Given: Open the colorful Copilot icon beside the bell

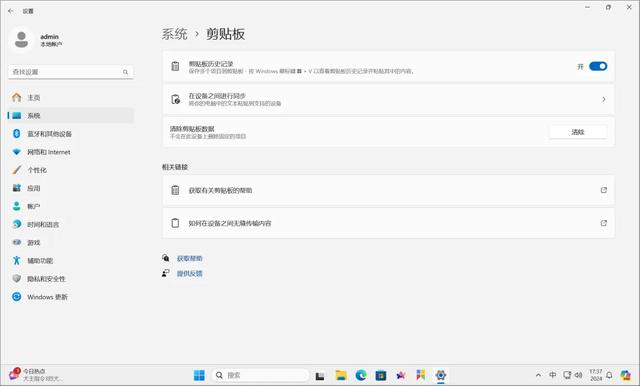Looking at the screenshot, I should tap(625, 375).
